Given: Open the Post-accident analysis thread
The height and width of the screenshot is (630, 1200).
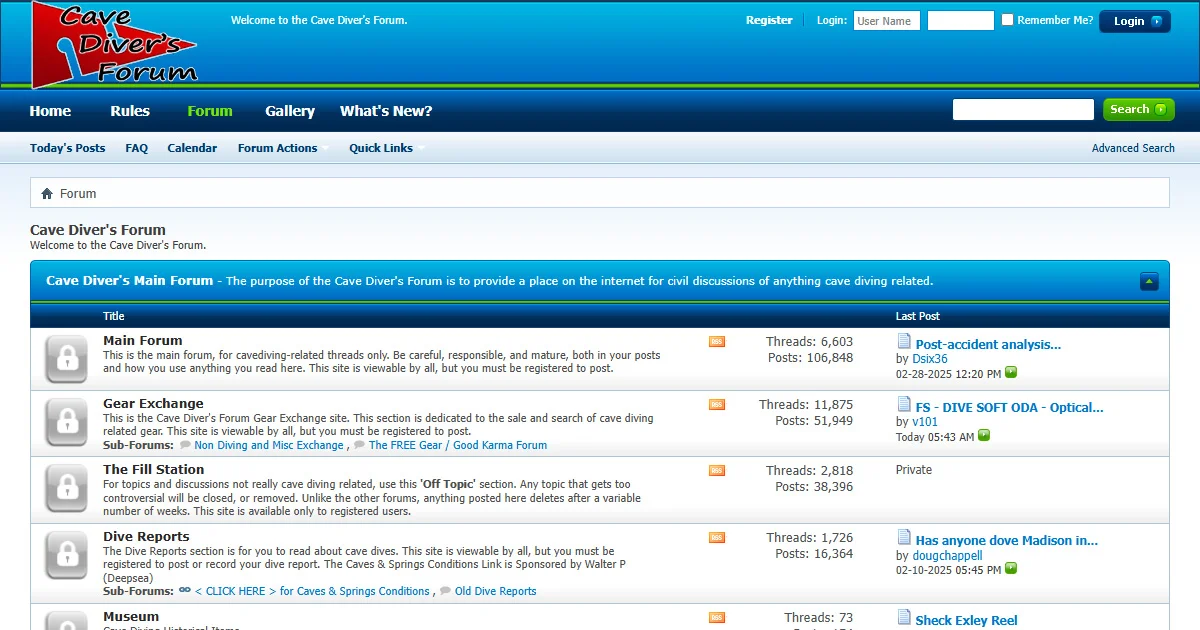Looking at the screenshot, I should (x=988, y=345).
